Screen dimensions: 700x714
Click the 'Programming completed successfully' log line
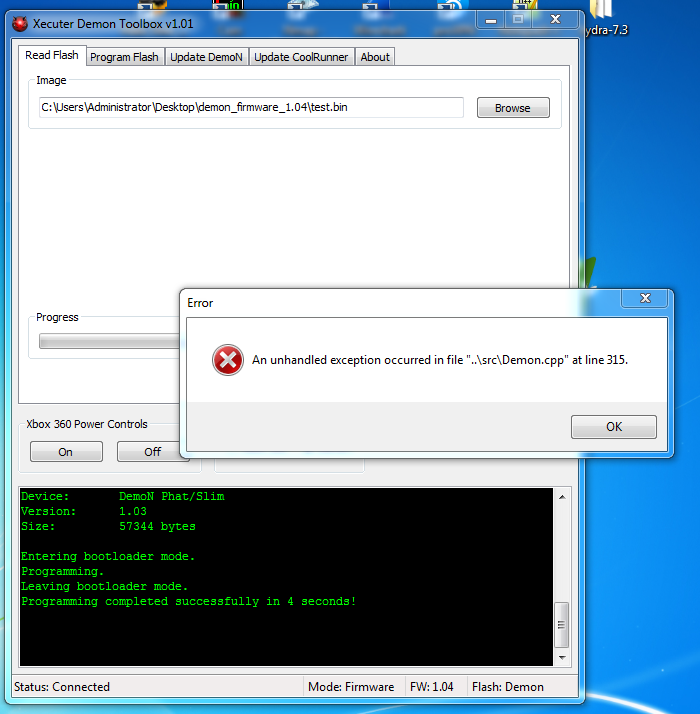(x=189, y=602)
